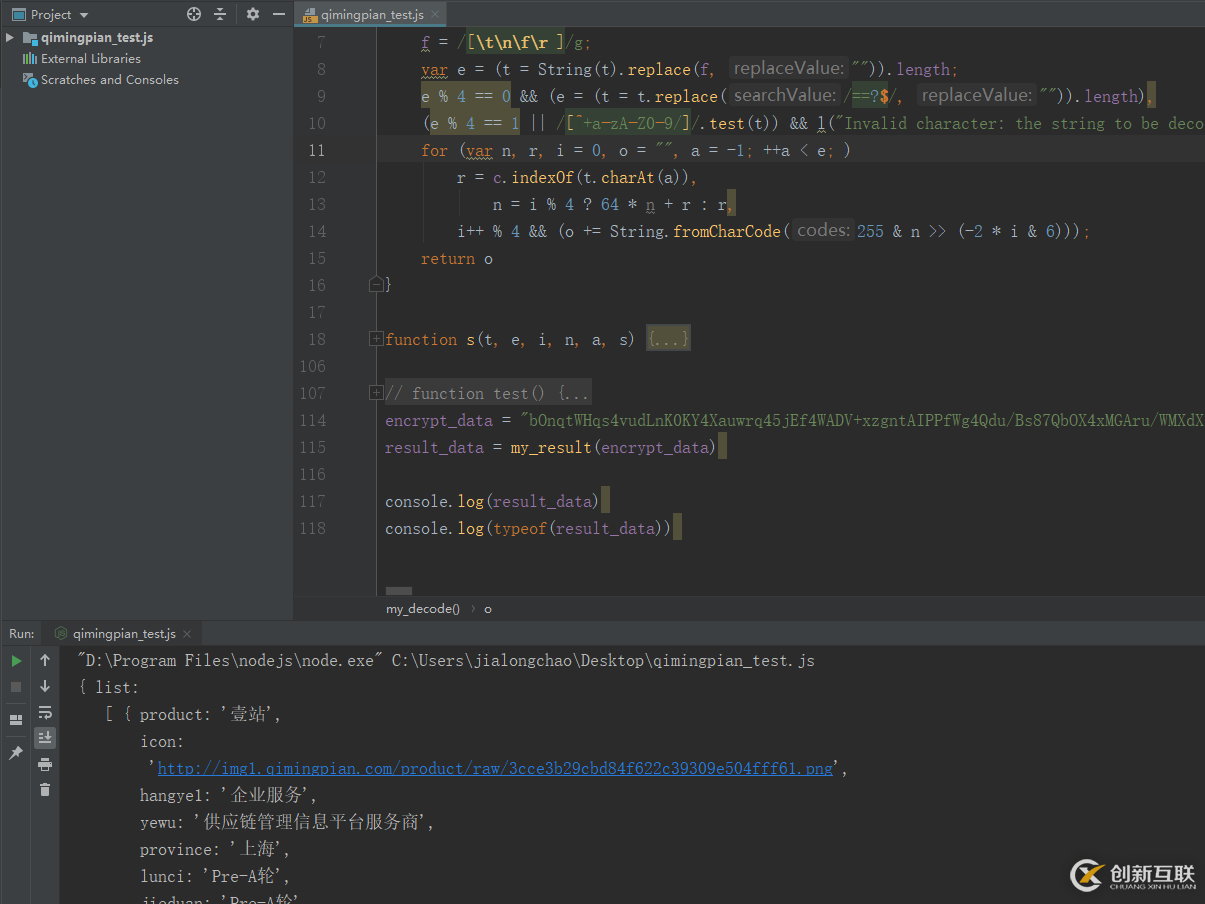Open the qimingpian.com product image link

(x=495, y=767)
